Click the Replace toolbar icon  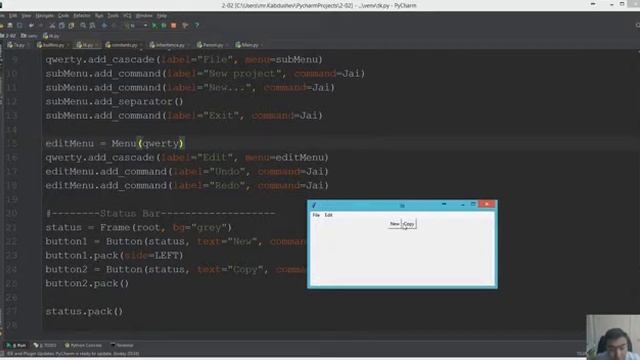[x=92, y=25]
